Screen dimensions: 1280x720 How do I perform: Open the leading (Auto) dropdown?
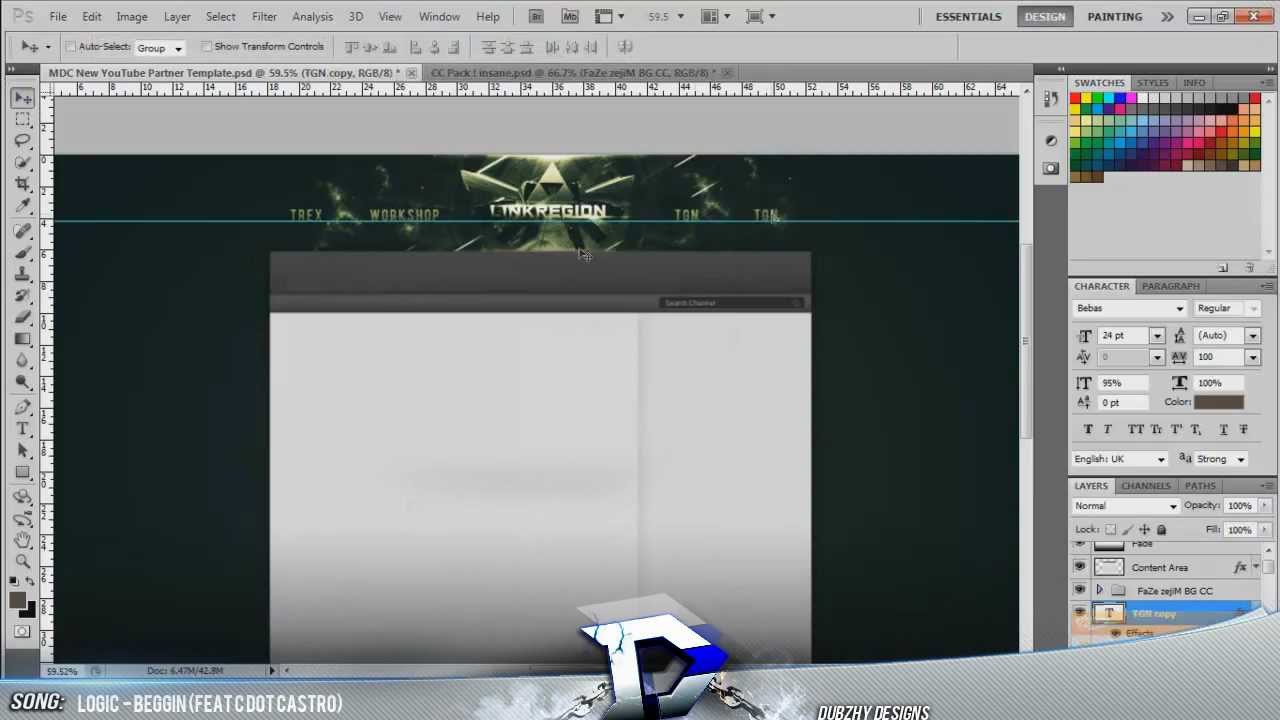coord(1253,336)
